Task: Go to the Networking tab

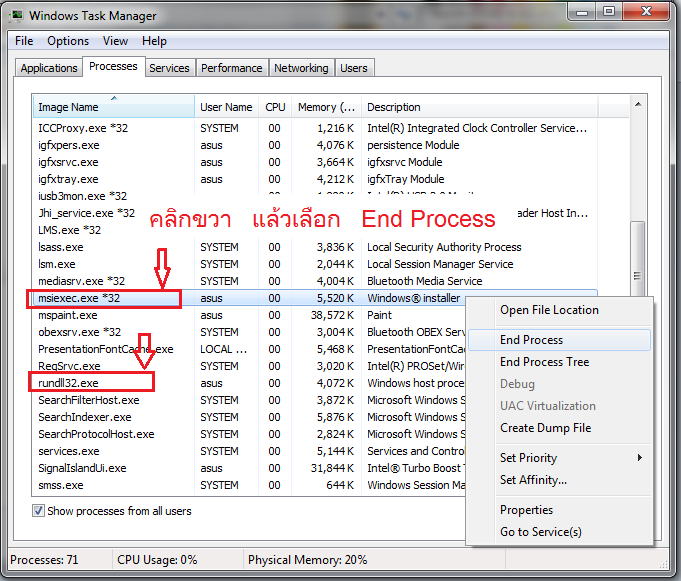Action: click(x=301, y=68)
